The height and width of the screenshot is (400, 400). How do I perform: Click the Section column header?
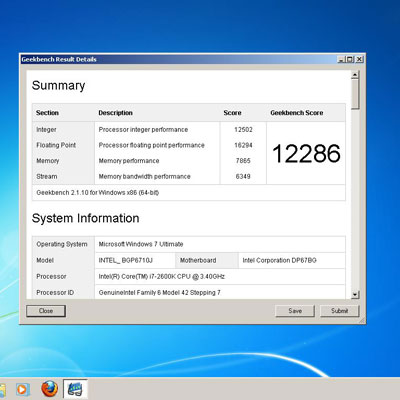click(x=47, y=113)
